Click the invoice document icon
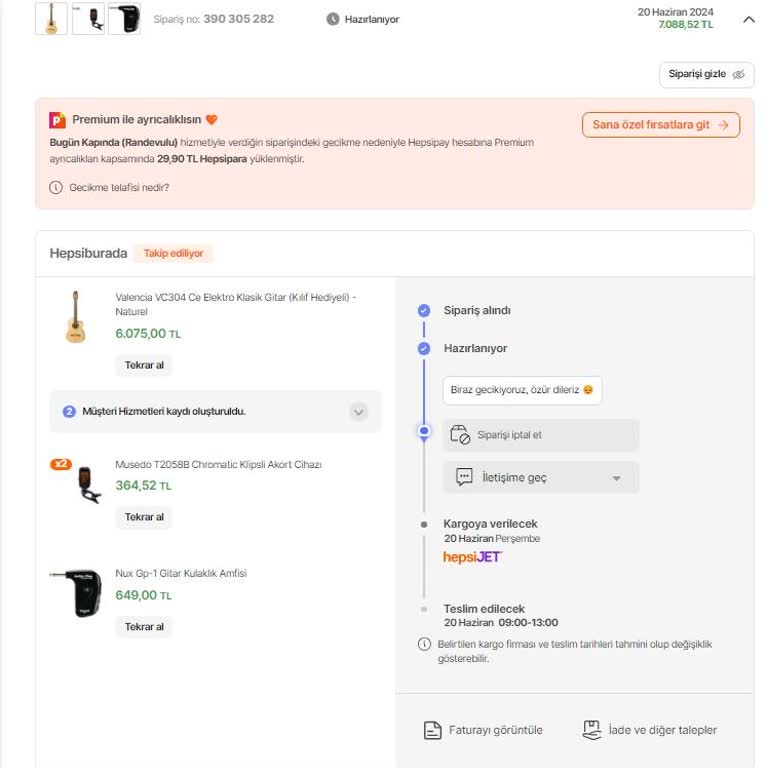The width and height of the screenshot is (768, 768). 432,730
